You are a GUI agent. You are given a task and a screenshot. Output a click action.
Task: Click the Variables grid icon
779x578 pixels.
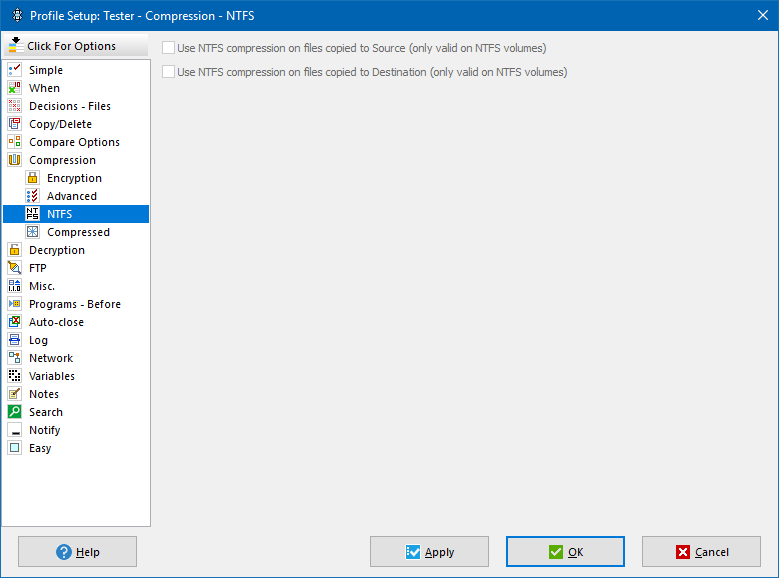(14, 376)
